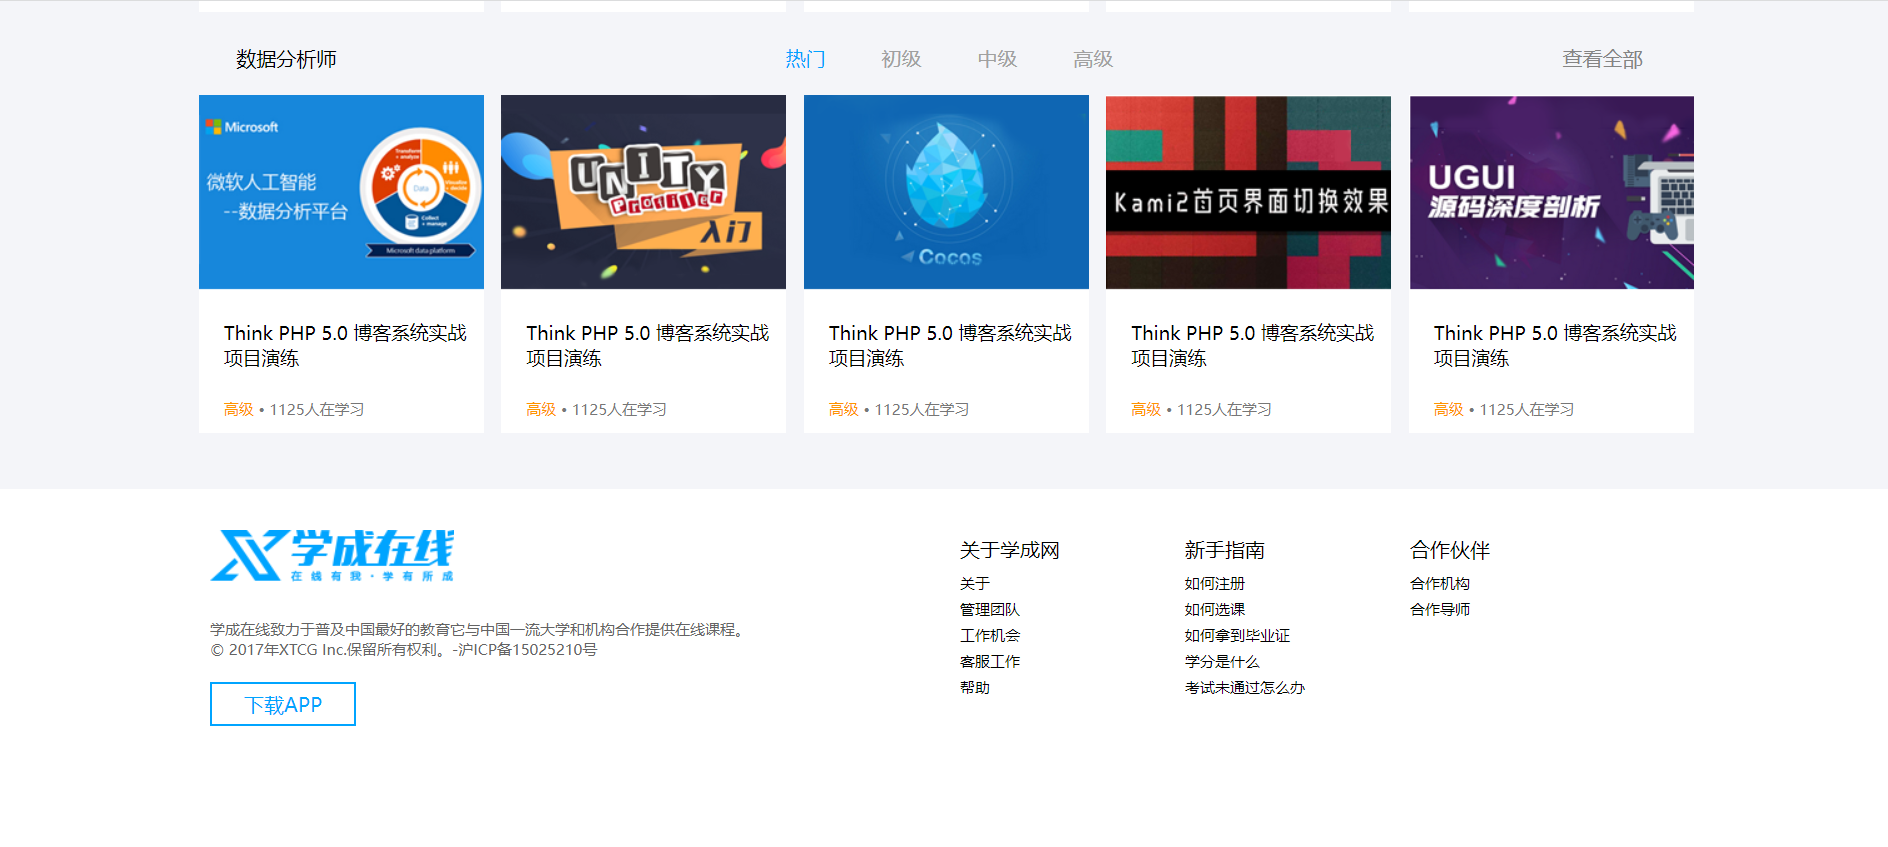Click the 学成在线 footer logo
The image size is (1888, 847).
[332, 555]
